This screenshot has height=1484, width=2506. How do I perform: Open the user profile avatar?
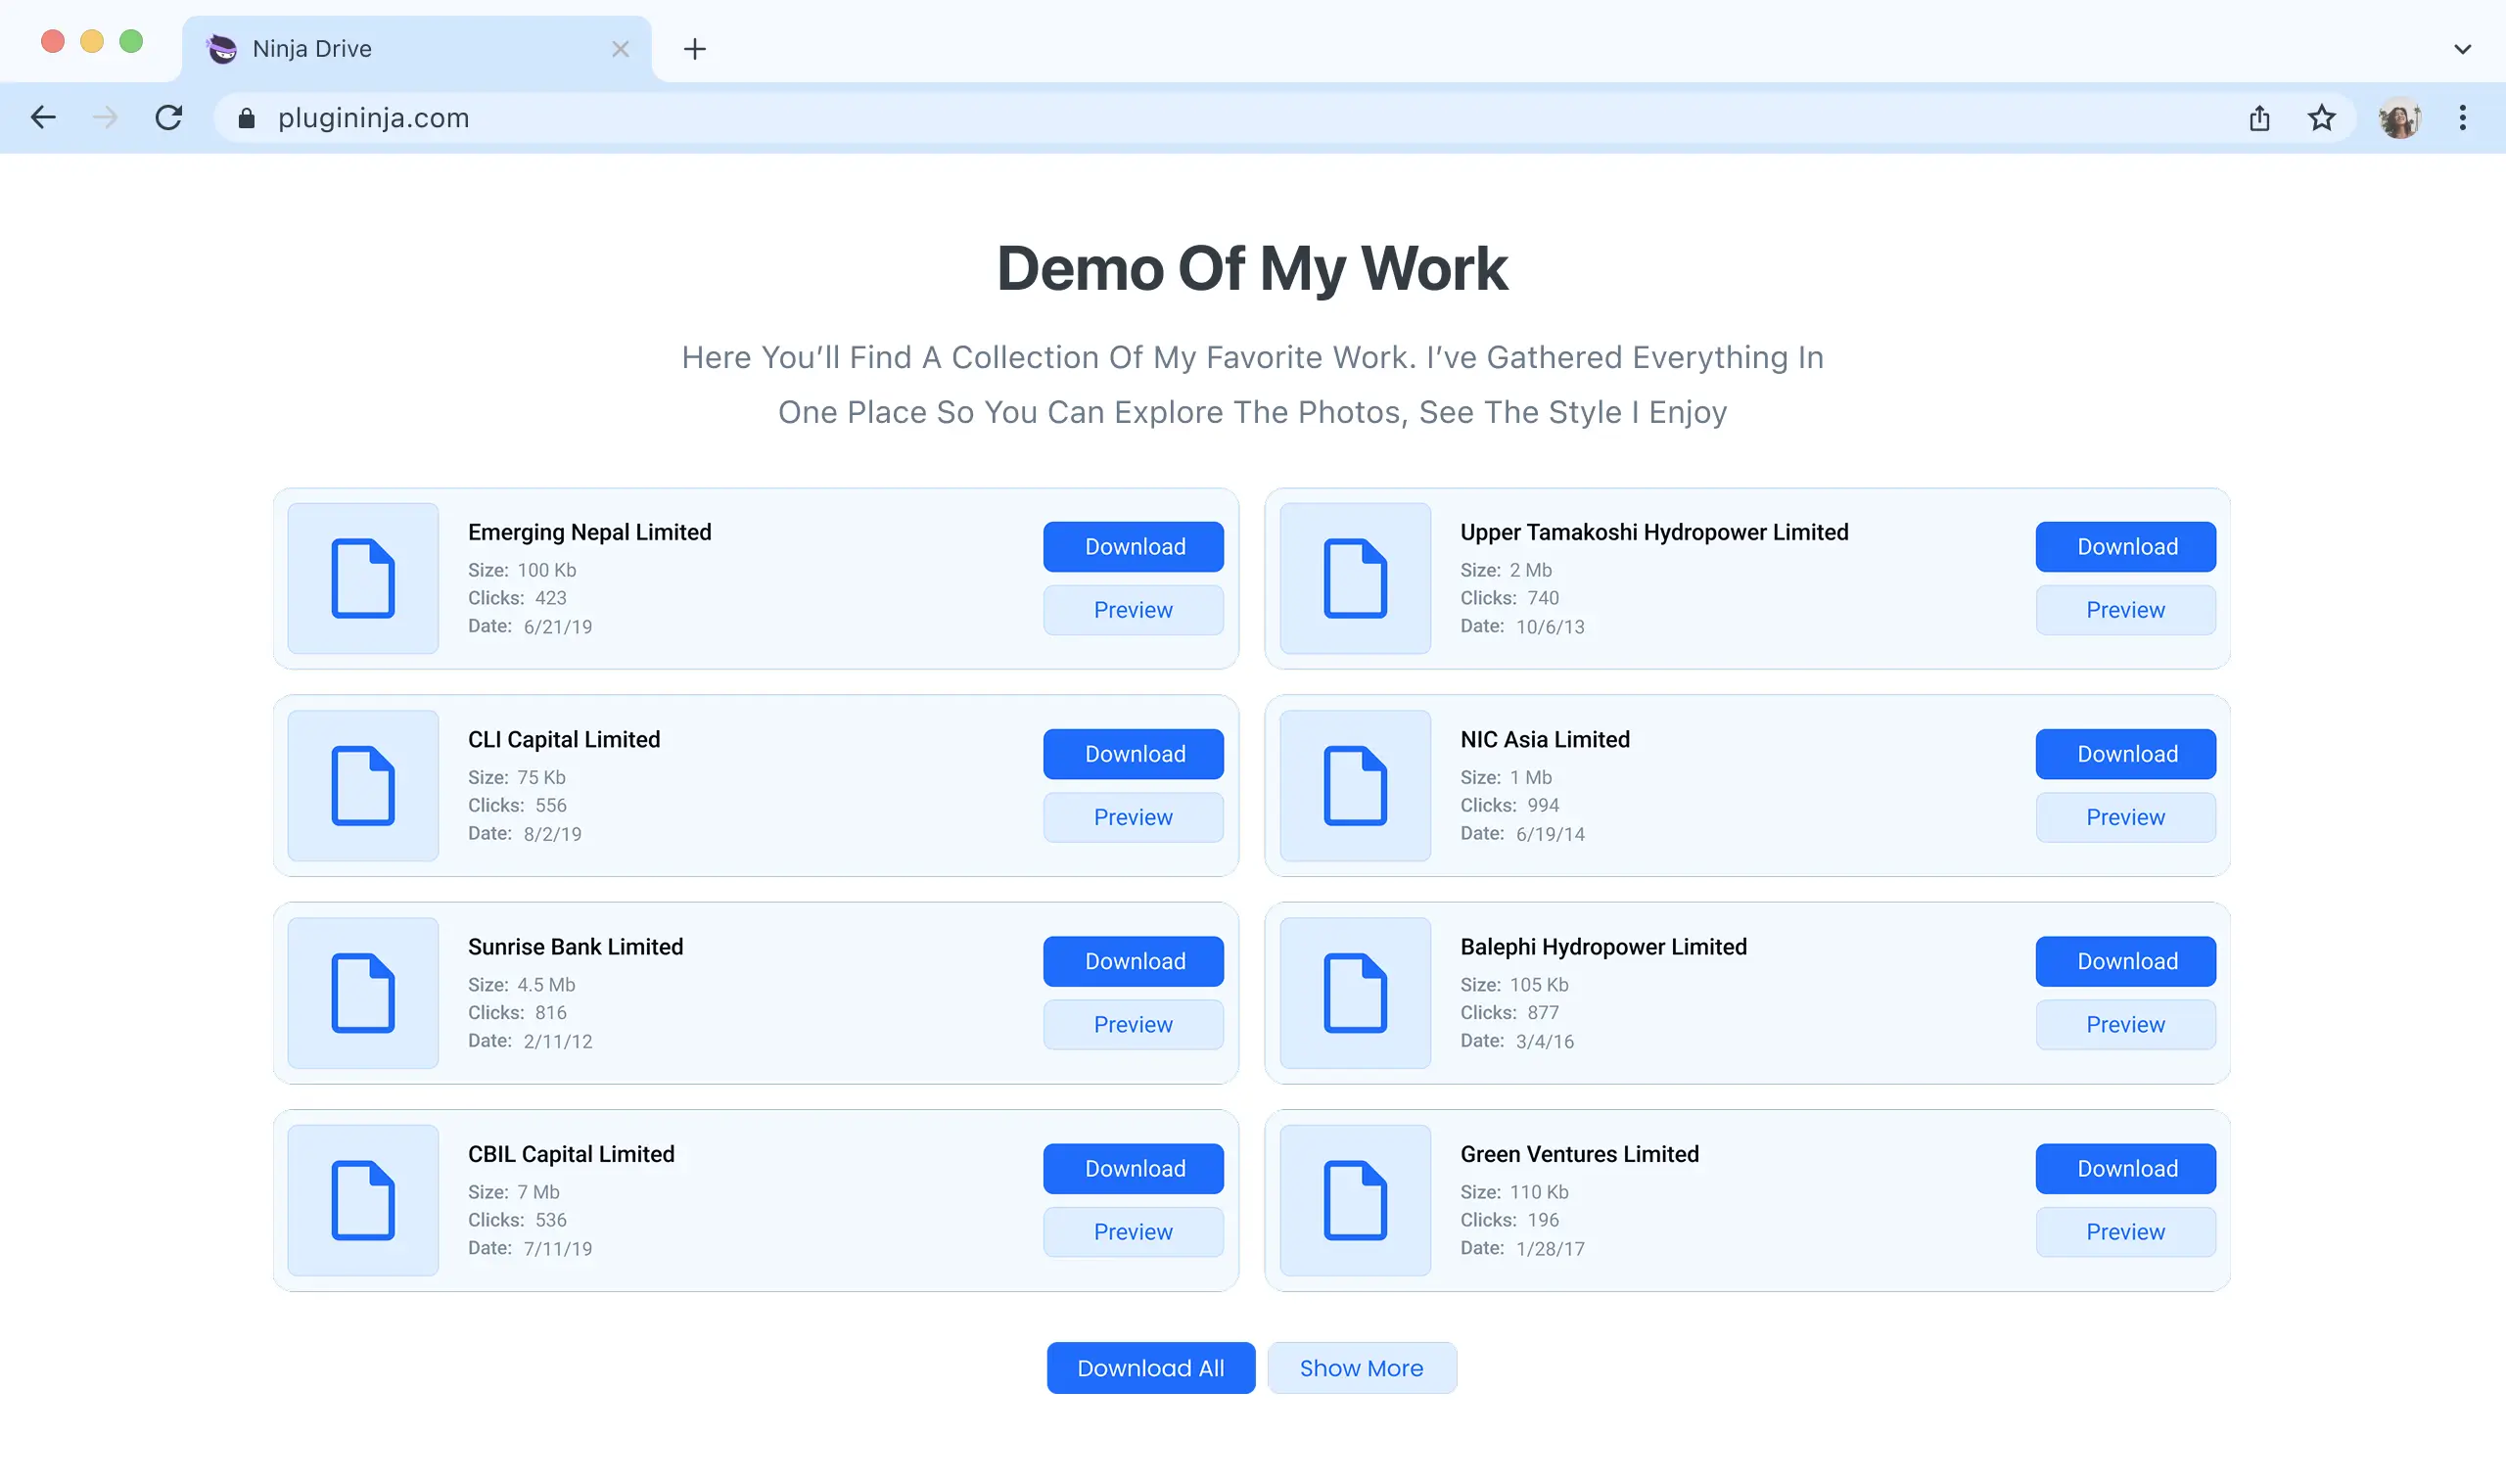(x=2399, y=118)
